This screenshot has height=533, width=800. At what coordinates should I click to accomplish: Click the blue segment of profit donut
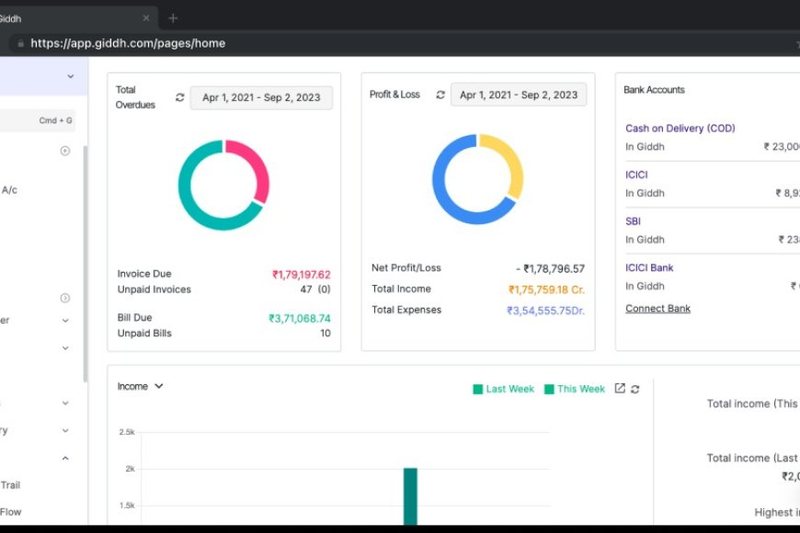[x=445, y=196]
